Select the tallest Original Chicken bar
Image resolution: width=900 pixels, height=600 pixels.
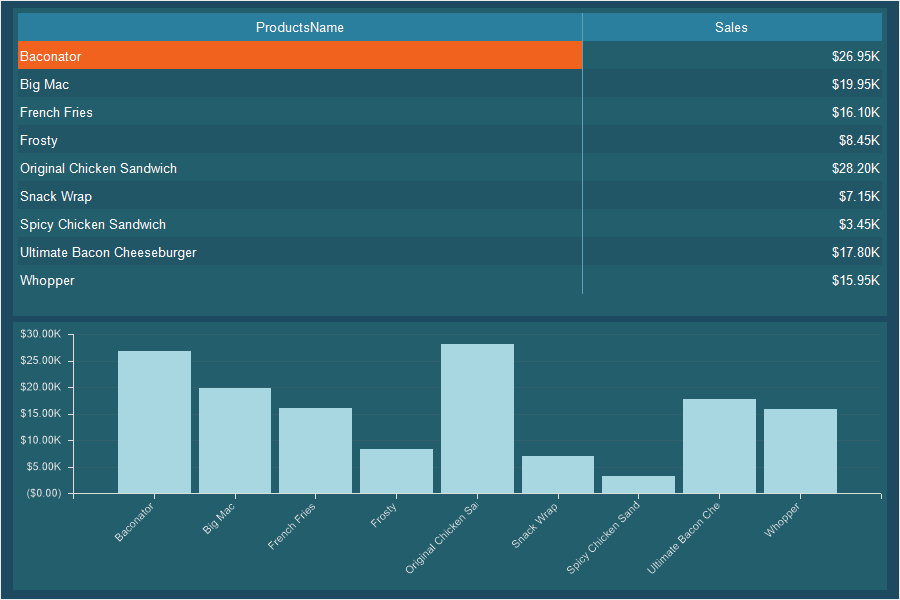(477, 418)
